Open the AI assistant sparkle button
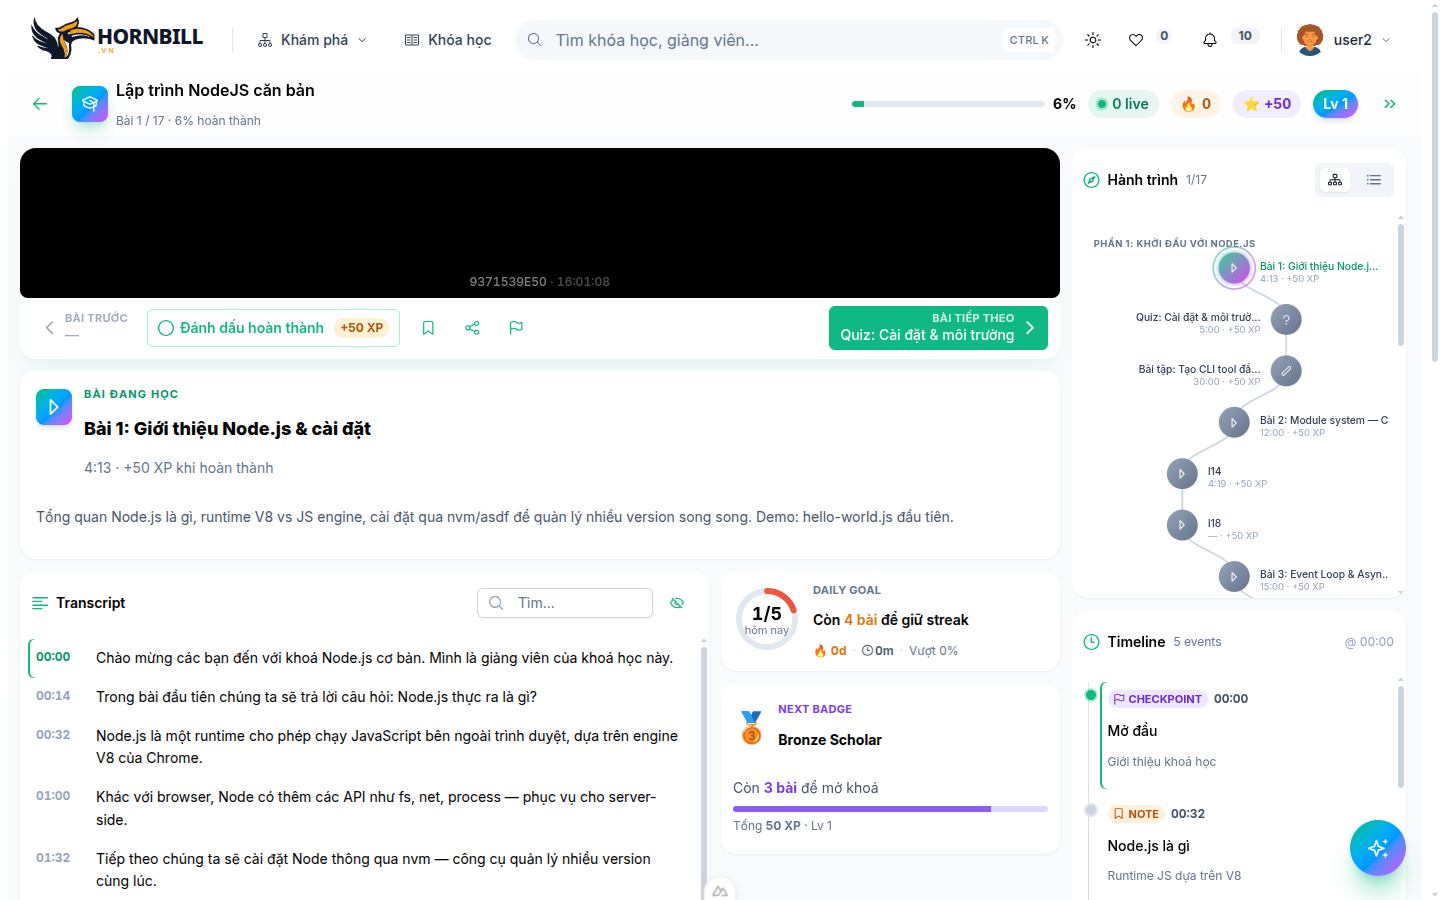 tap(1378, 848)
